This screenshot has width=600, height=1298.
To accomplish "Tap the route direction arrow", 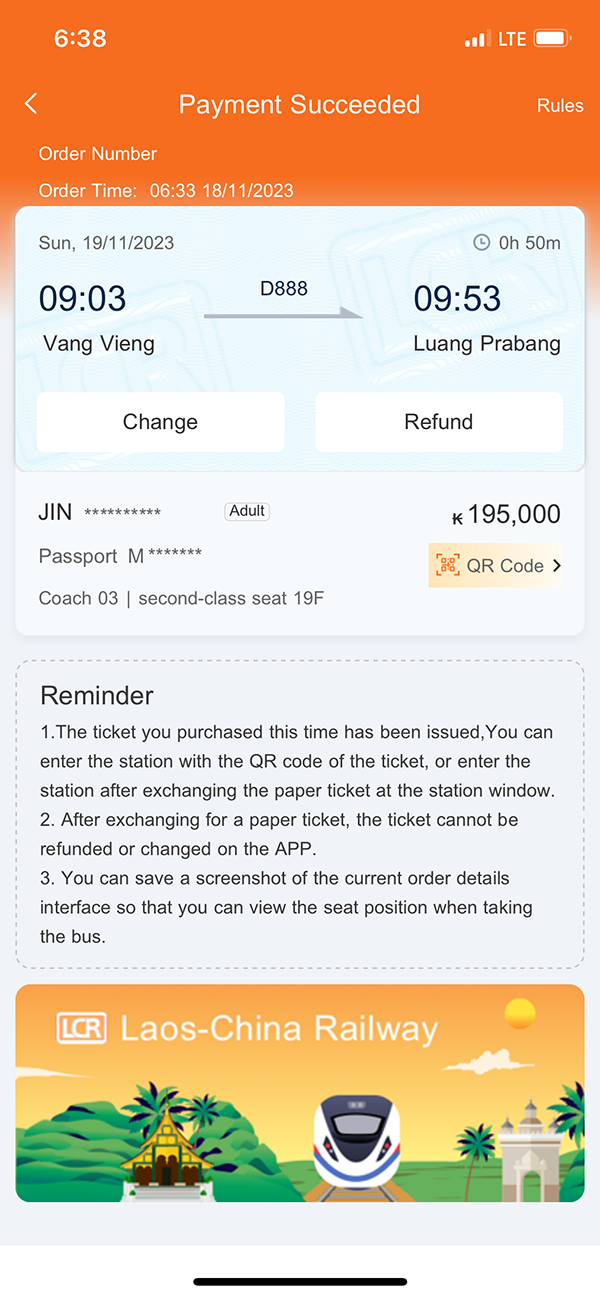I will click(x=284, y=314).
